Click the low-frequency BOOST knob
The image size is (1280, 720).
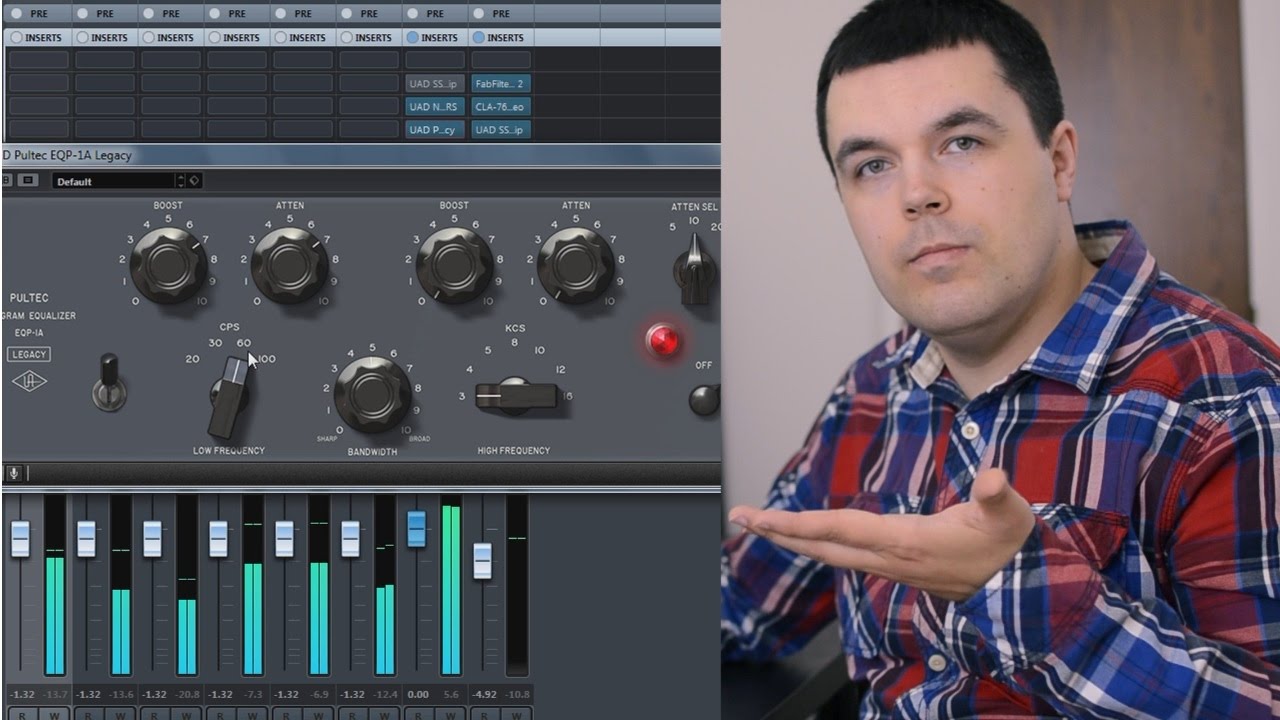[169, 265]
